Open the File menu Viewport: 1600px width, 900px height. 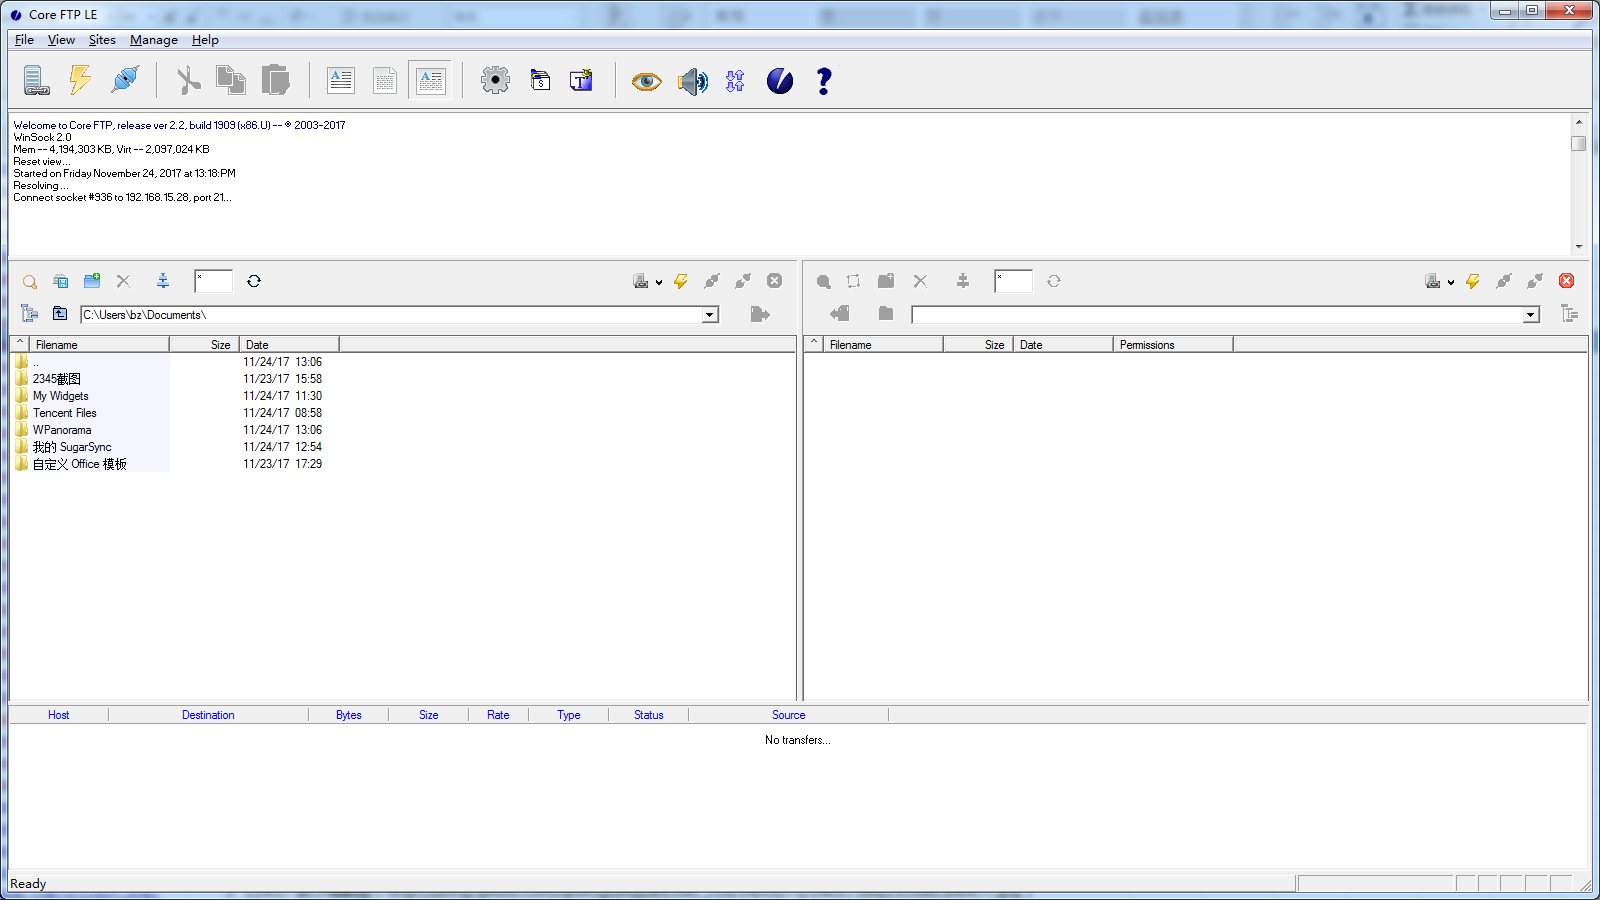click(24, 40)
